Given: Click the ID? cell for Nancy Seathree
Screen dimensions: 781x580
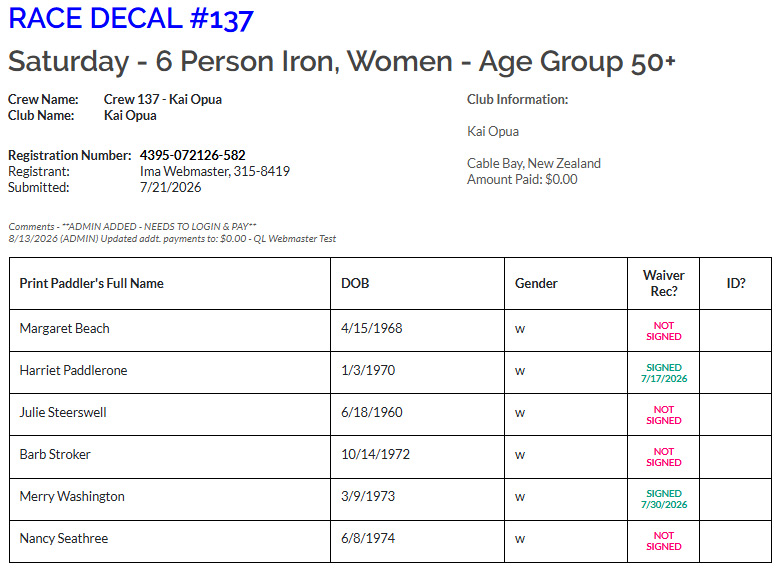Looking at the screenshot, I should [x=736, y=542].
